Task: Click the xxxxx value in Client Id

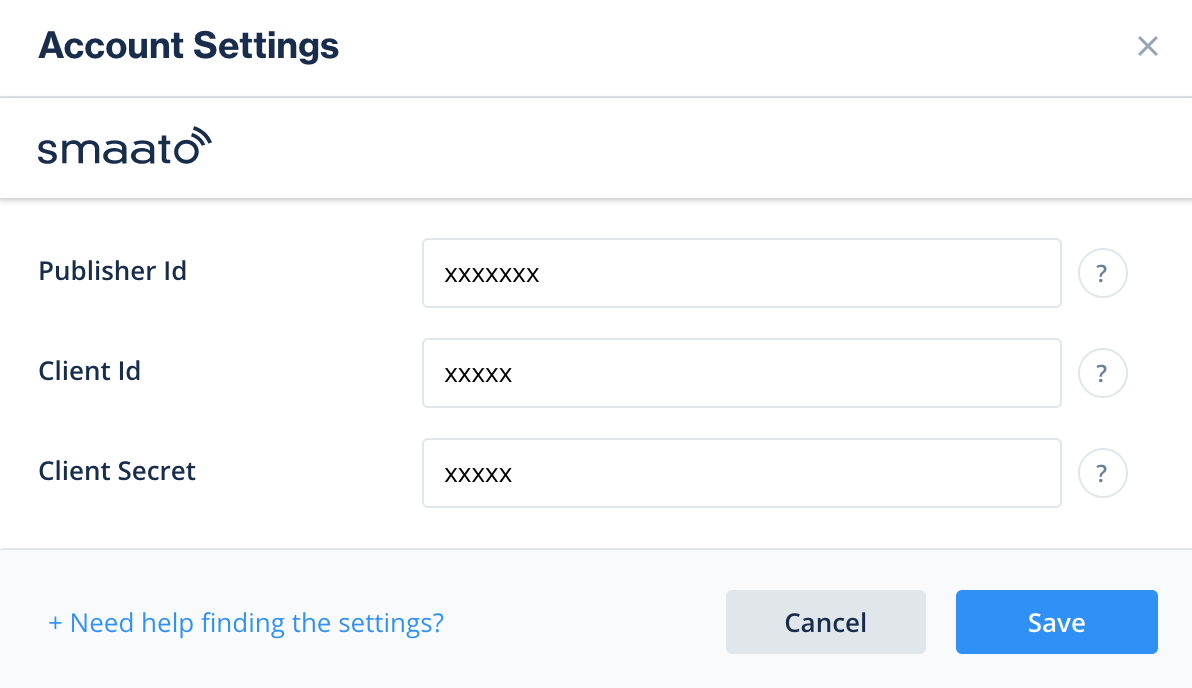Action: 478,374
